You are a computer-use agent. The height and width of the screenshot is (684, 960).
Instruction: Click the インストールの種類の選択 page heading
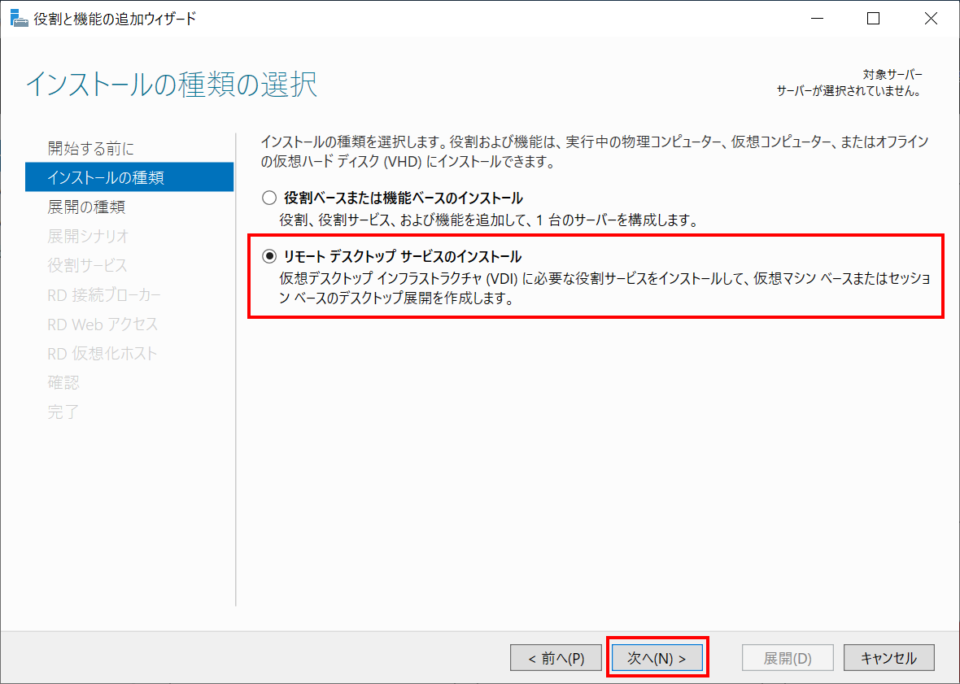click(x=171, y=84)
